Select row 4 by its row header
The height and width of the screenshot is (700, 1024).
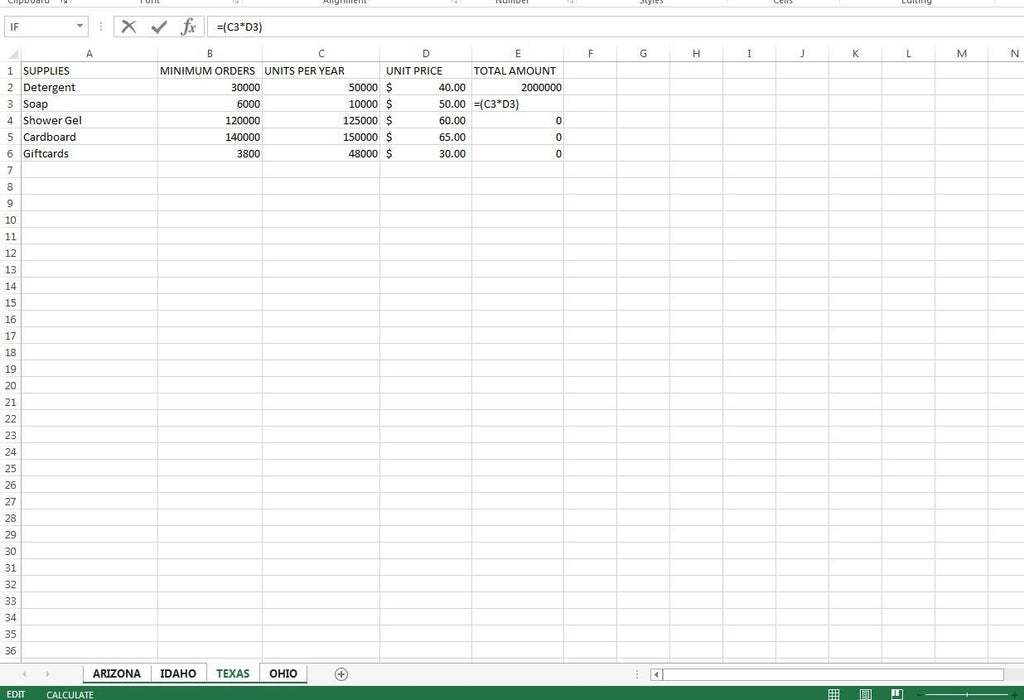pyautogui.click(x=10, y=120)
